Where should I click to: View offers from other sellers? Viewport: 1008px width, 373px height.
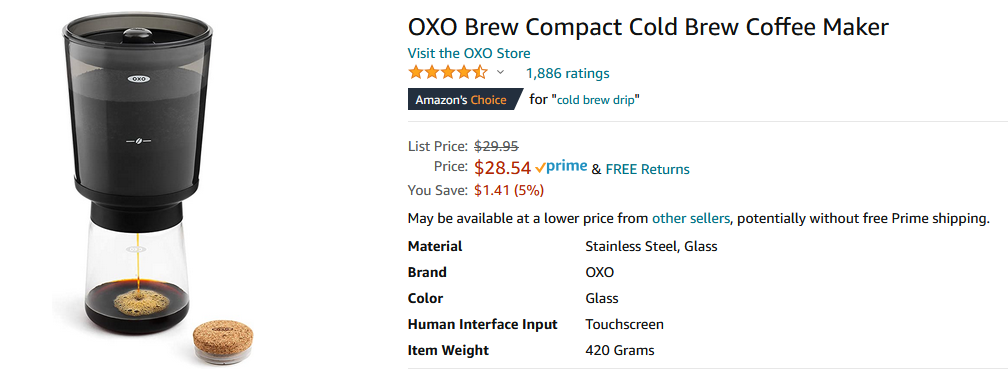pyautogui.click(x=690, y=219)
